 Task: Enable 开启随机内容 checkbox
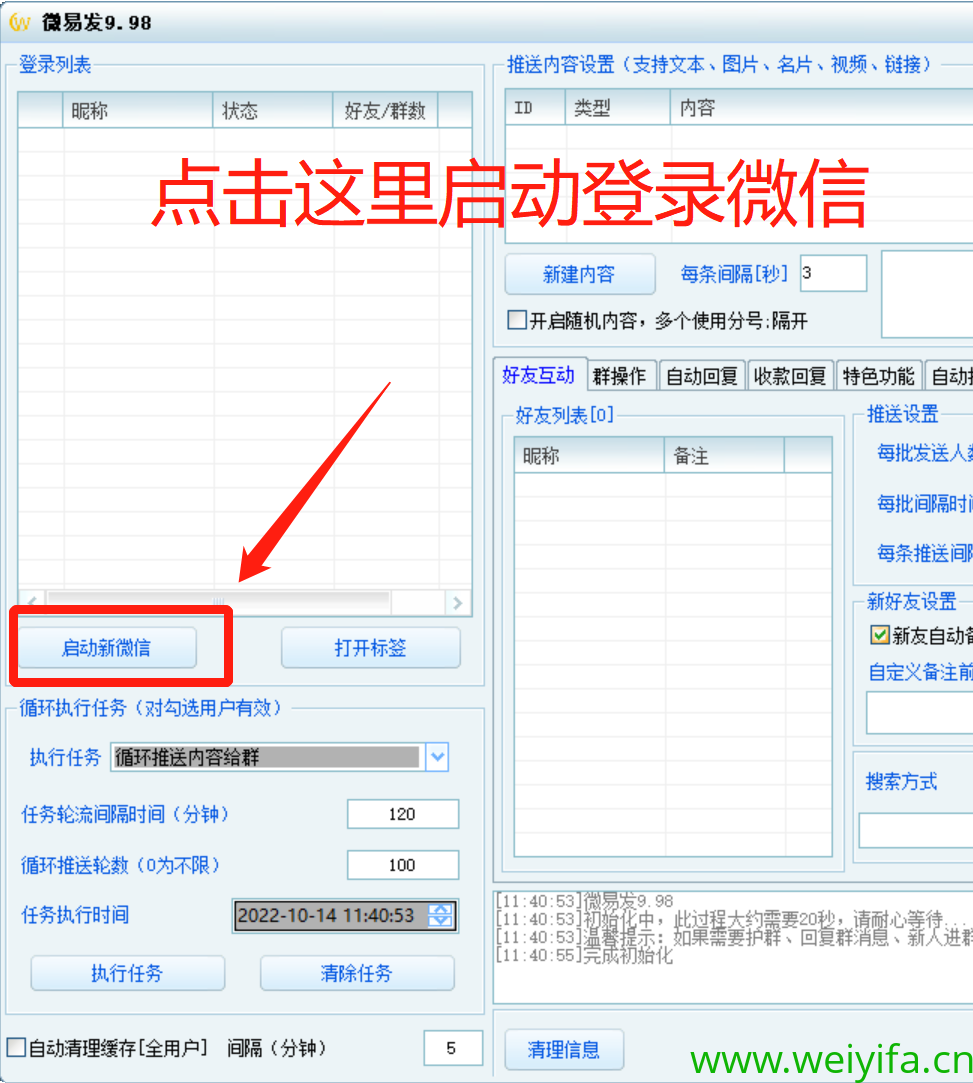(517, 320)
